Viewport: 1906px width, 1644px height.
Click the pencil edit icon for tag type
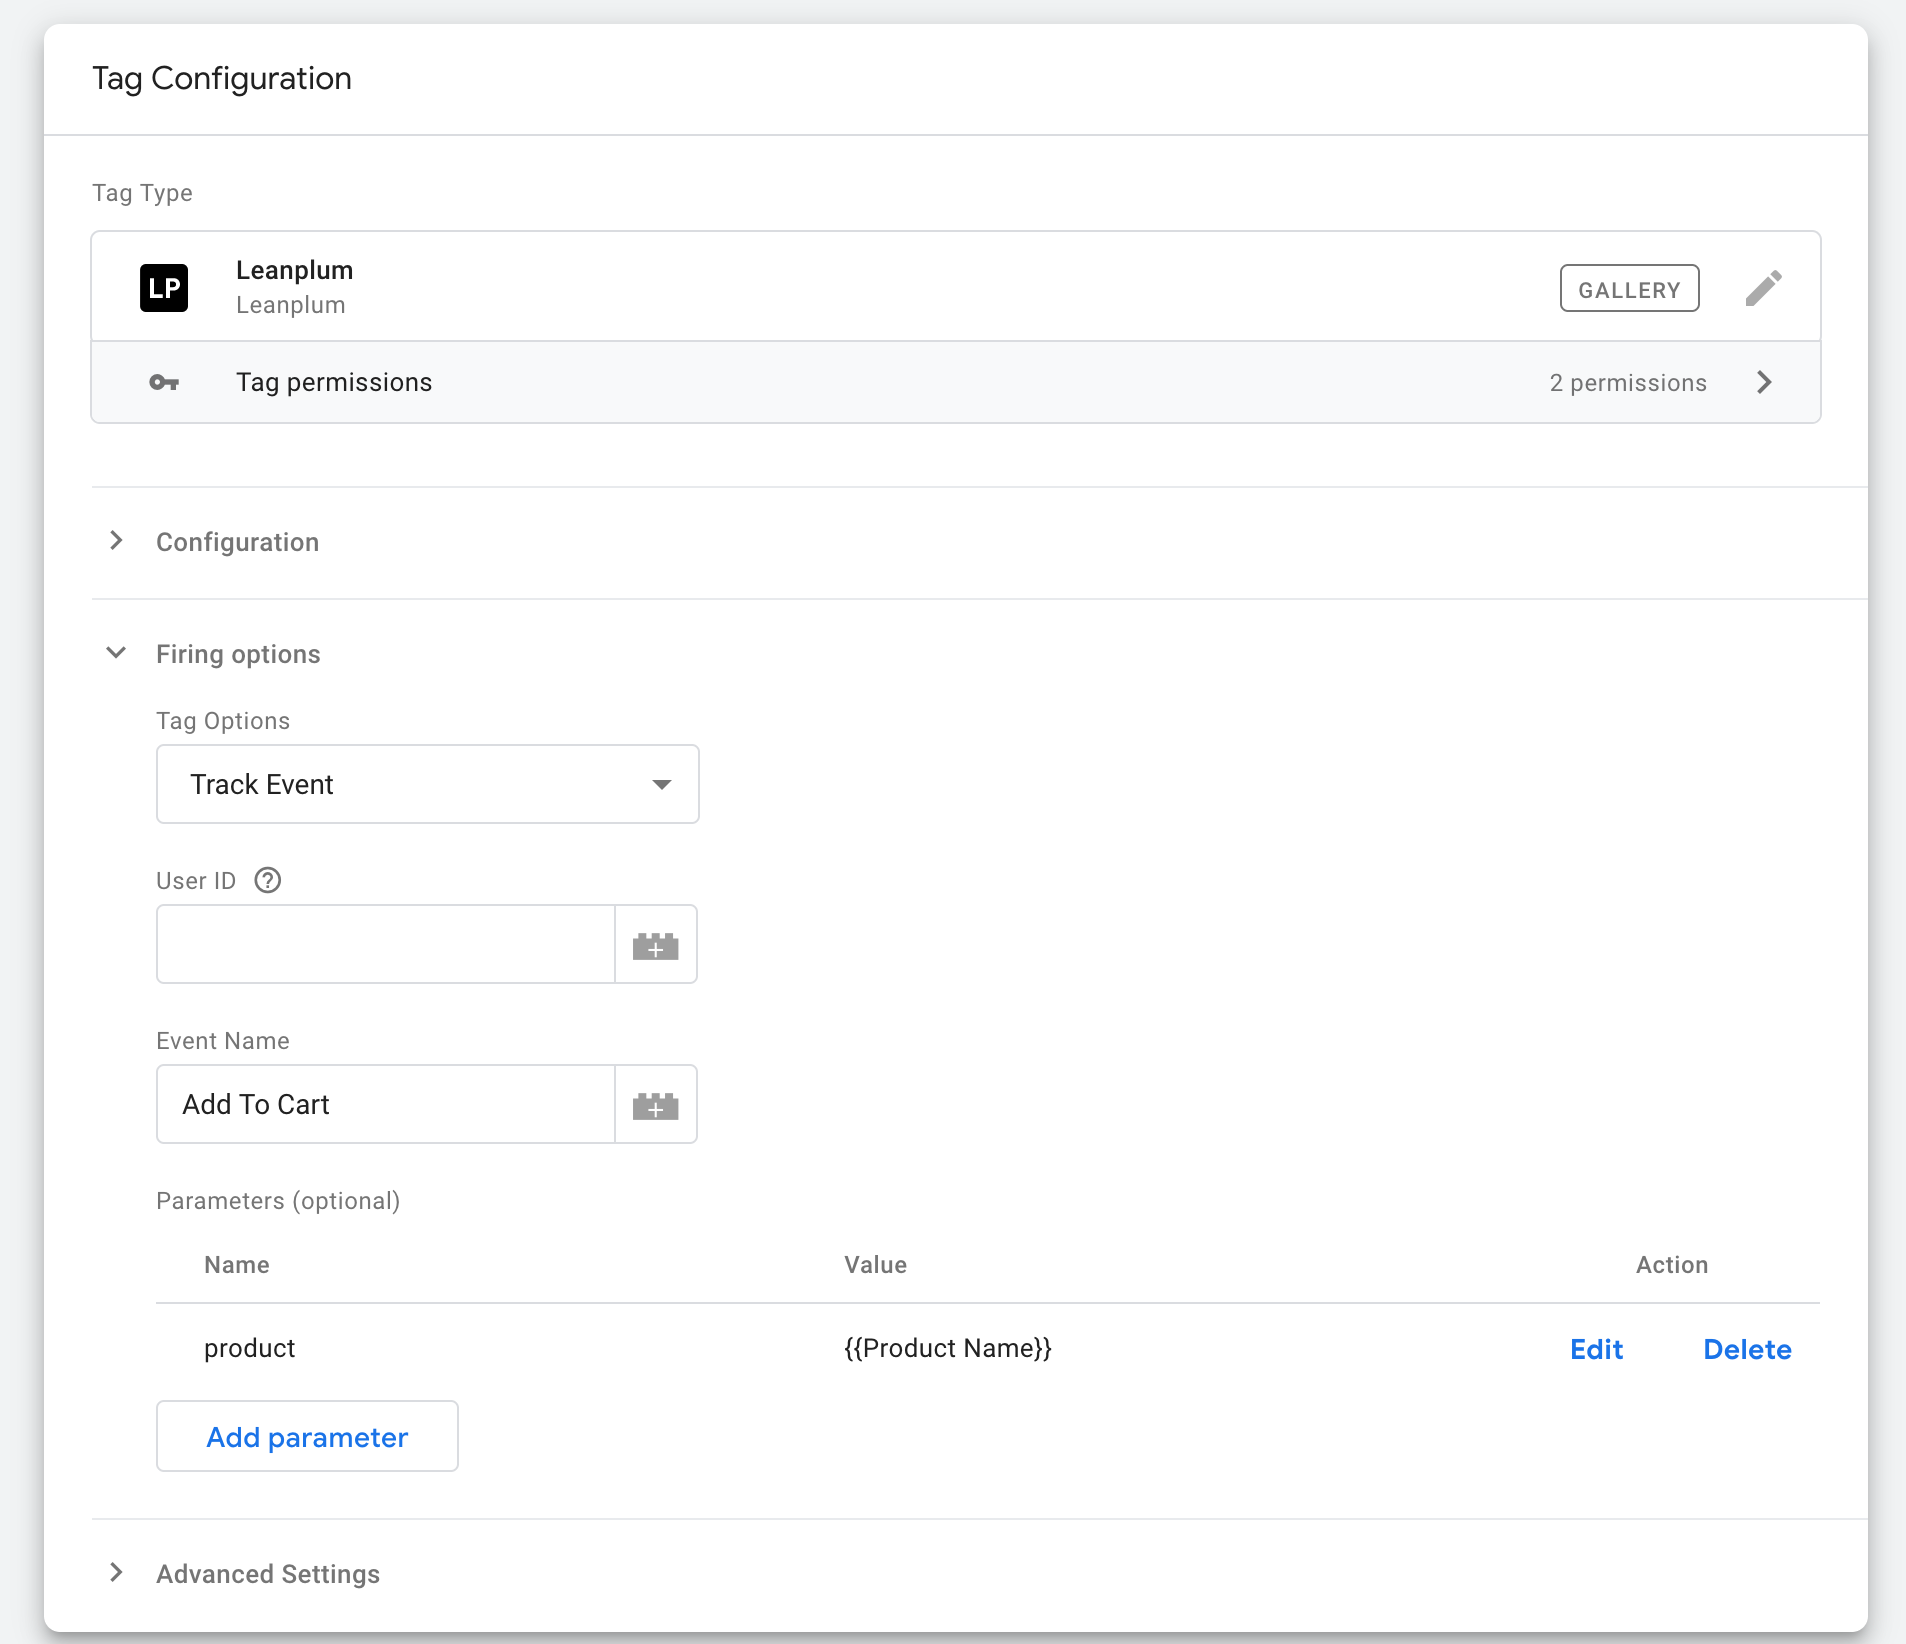tap(1763, 288)
